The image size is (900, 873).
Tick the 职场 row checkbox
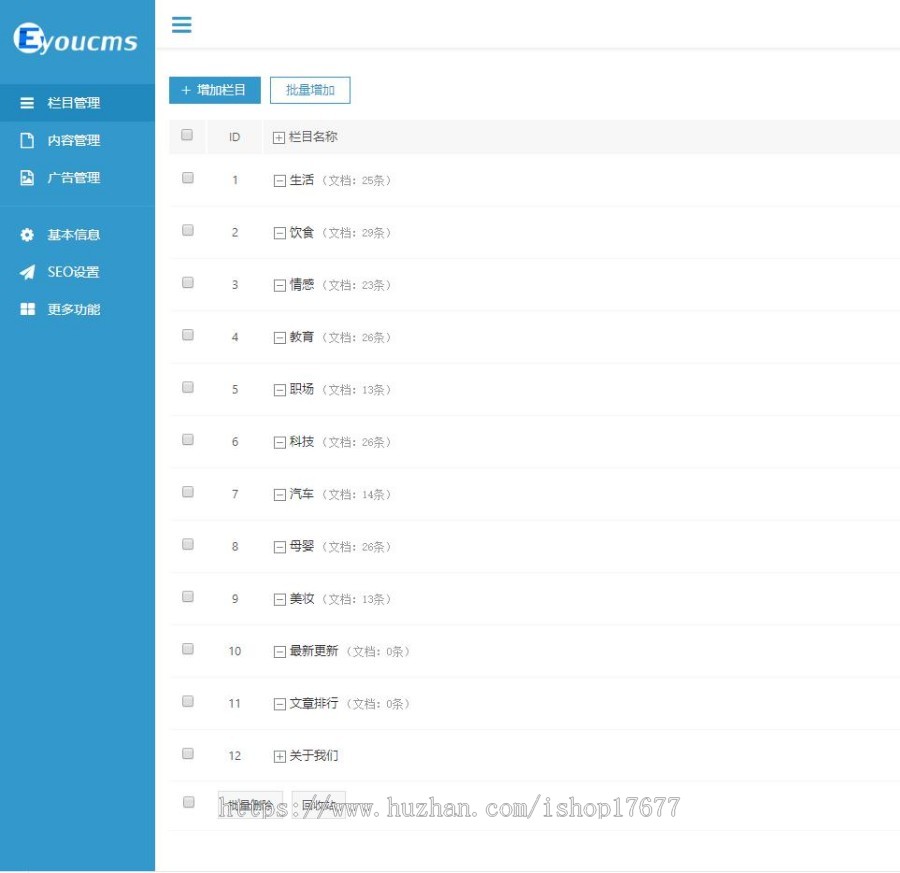[188, 387]
